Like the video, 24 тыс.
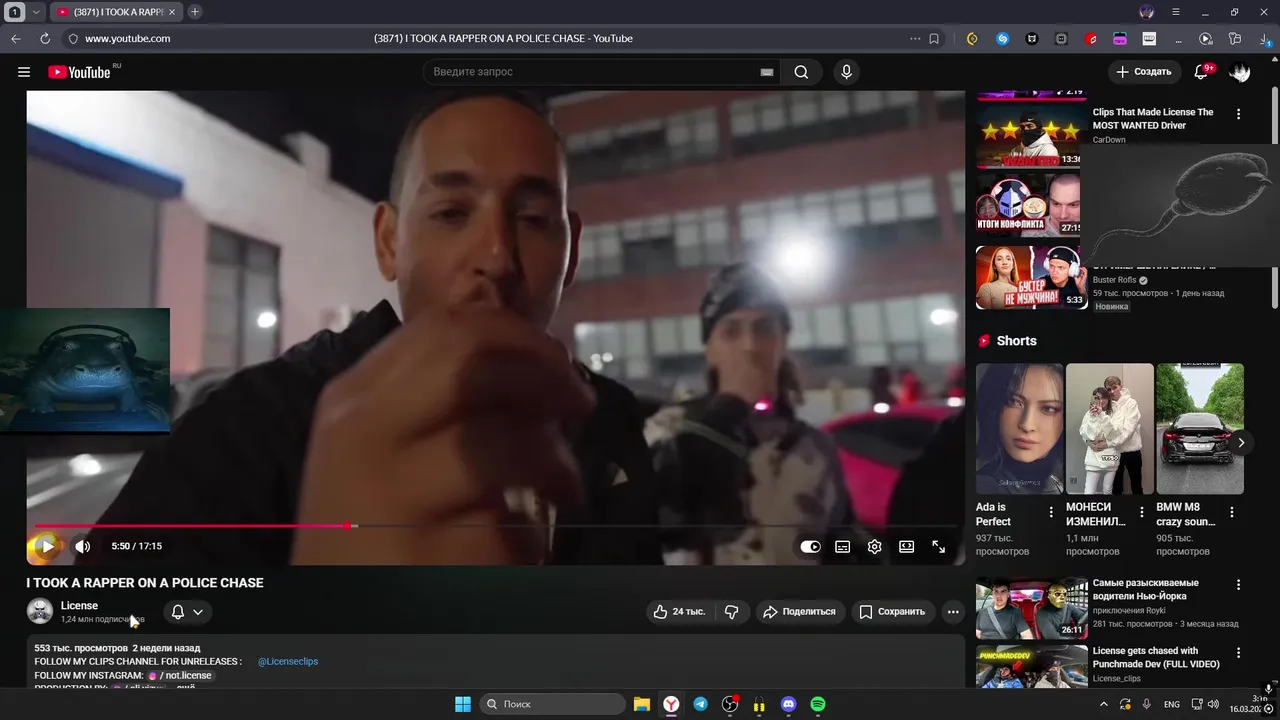The width and height of the screenshot is (1280, 720). [679, 612]
